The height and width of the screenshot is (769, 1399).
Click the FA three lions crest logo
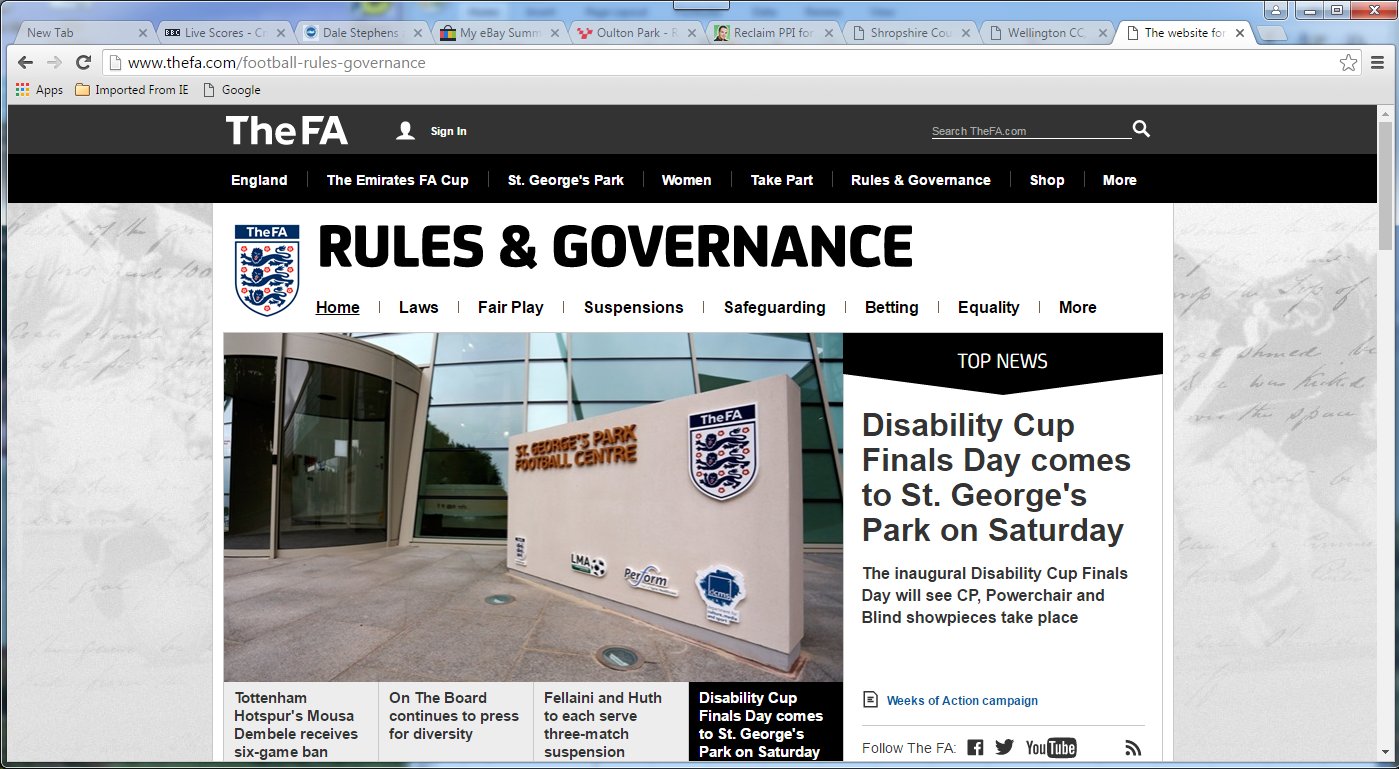click(x=266, y=270)
